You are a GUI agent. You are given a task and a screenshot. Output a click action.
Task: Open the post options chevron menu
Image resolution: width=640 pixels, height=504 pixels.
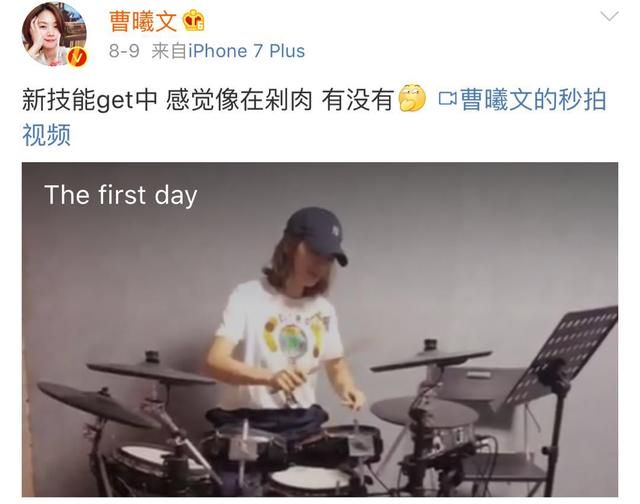[x=609, y=17]
